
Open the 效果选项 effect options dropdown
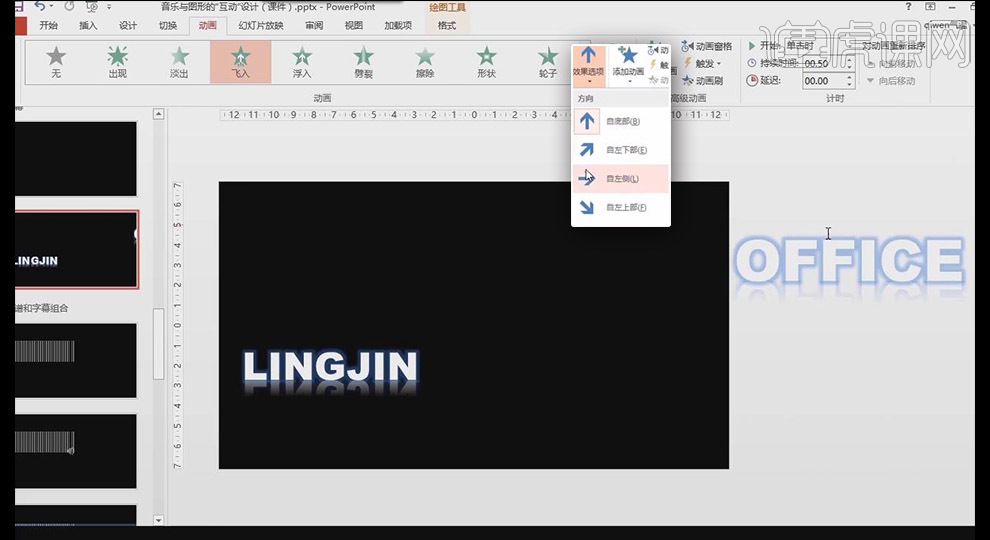click(588, 65)
